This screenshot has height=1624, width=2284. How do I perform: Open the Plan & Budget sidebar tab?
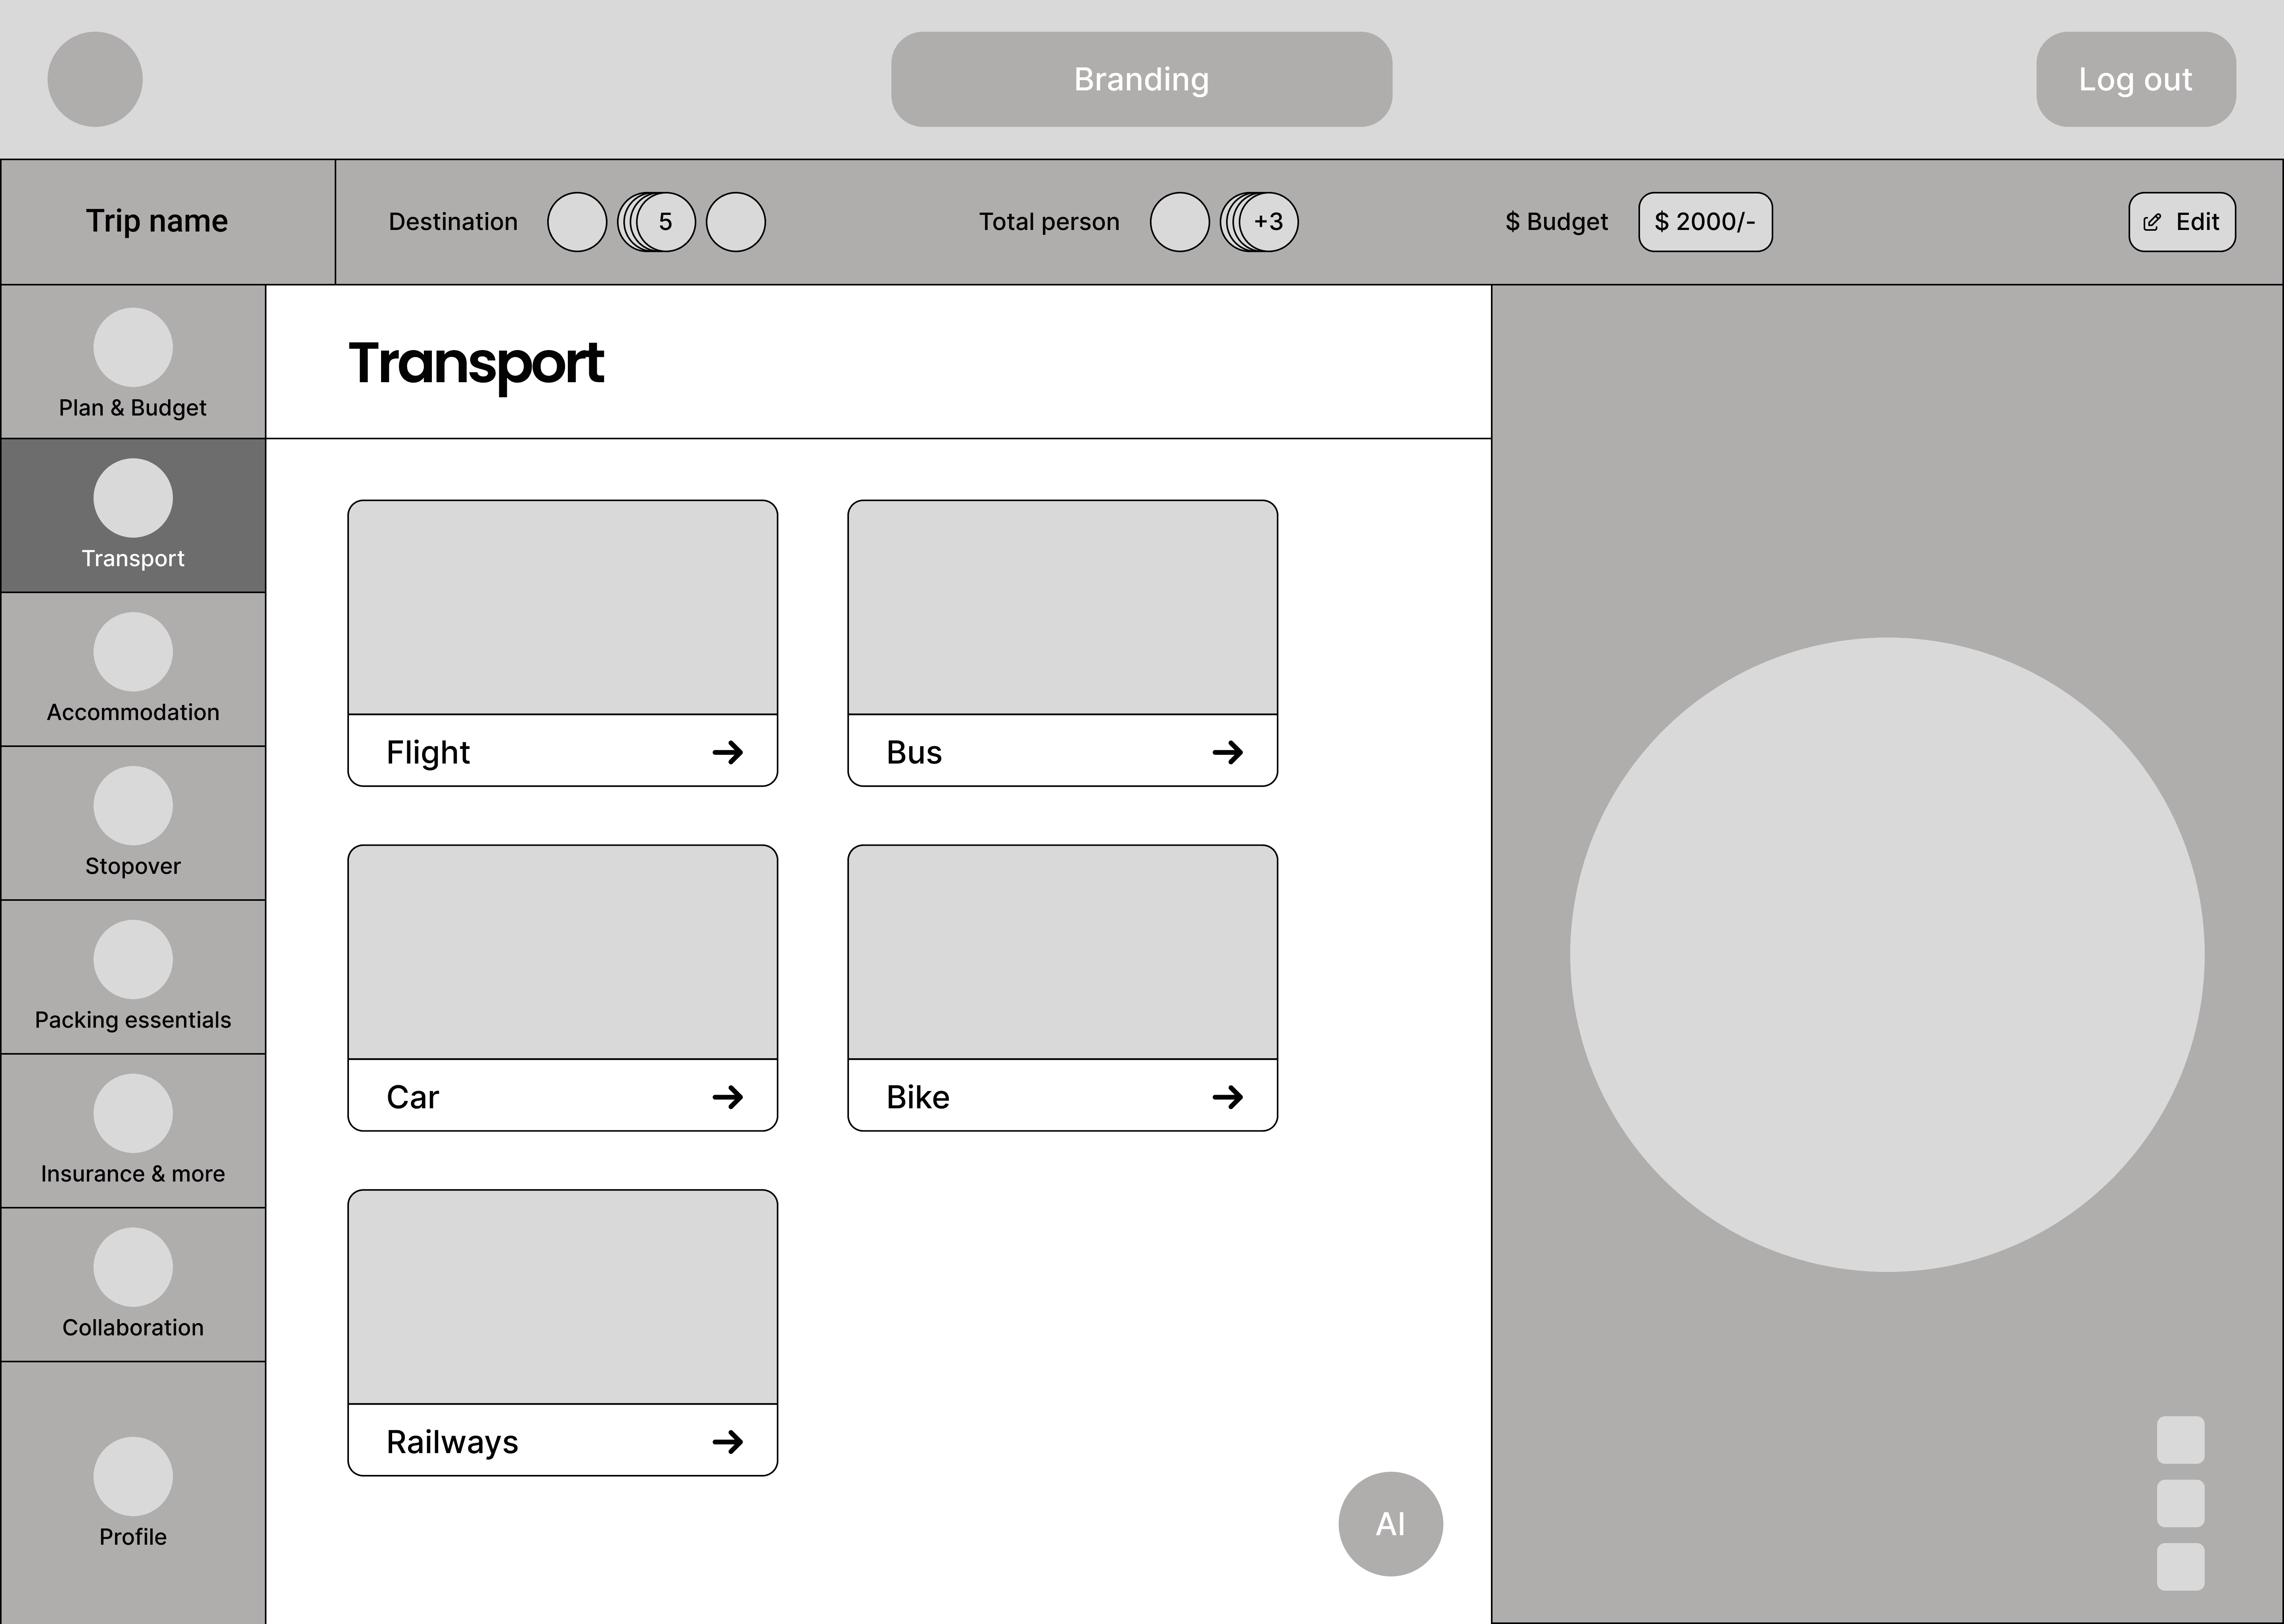point(133,362)
